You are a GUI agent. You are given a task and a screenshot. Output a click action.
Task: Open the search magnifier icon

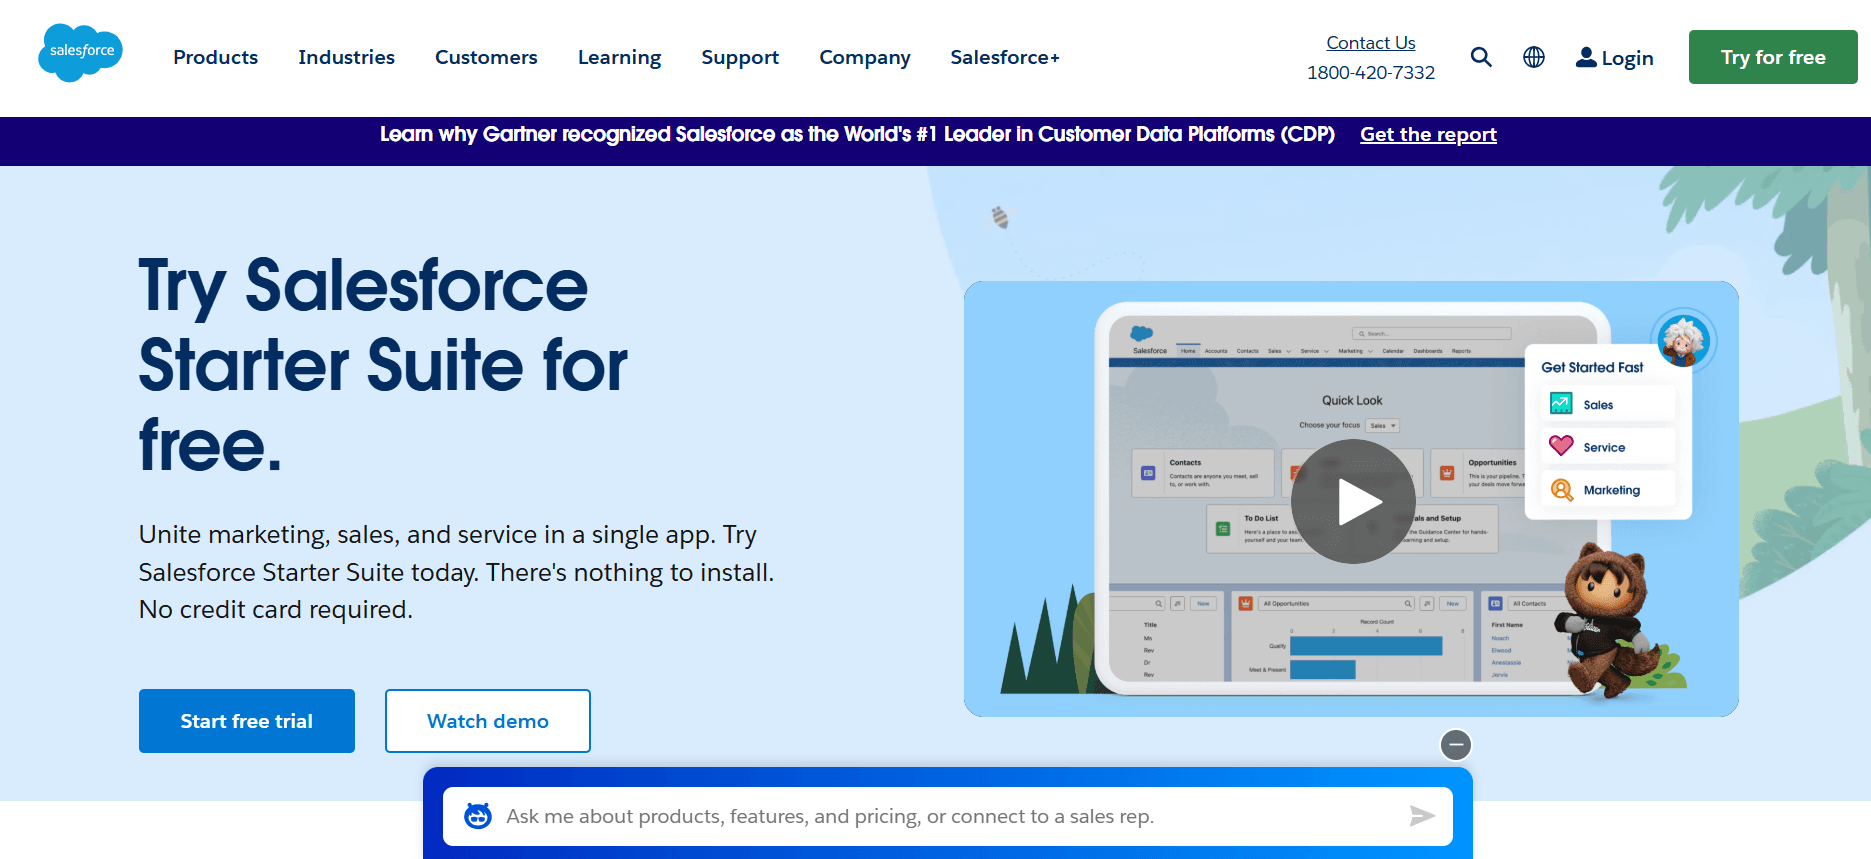pos(1481,57)
